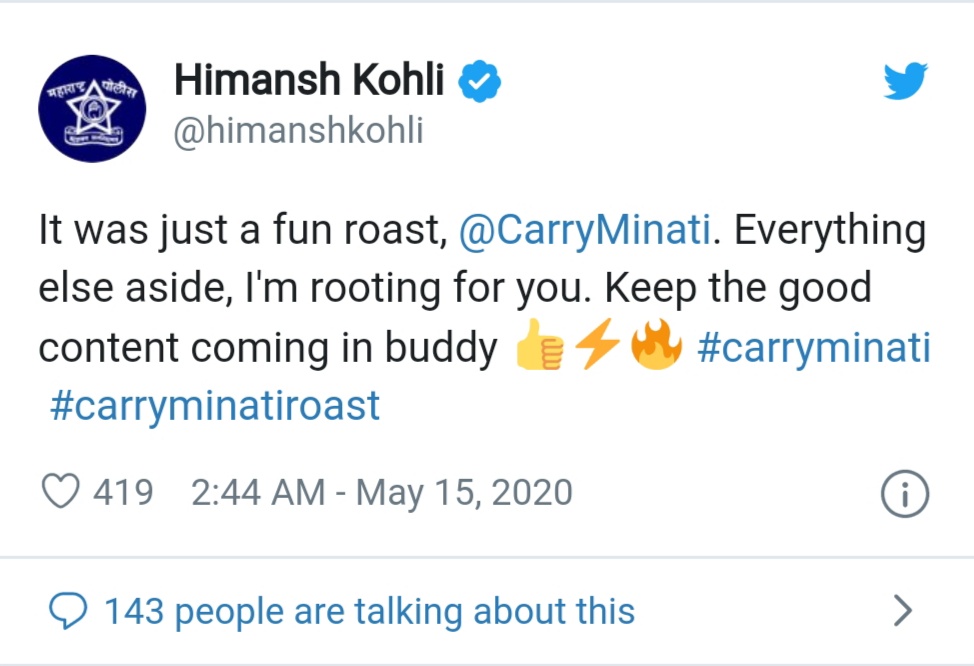Open Himansh Kohli's profile avatar
This screenshot has height=666, width=974.
pos(93,109)
